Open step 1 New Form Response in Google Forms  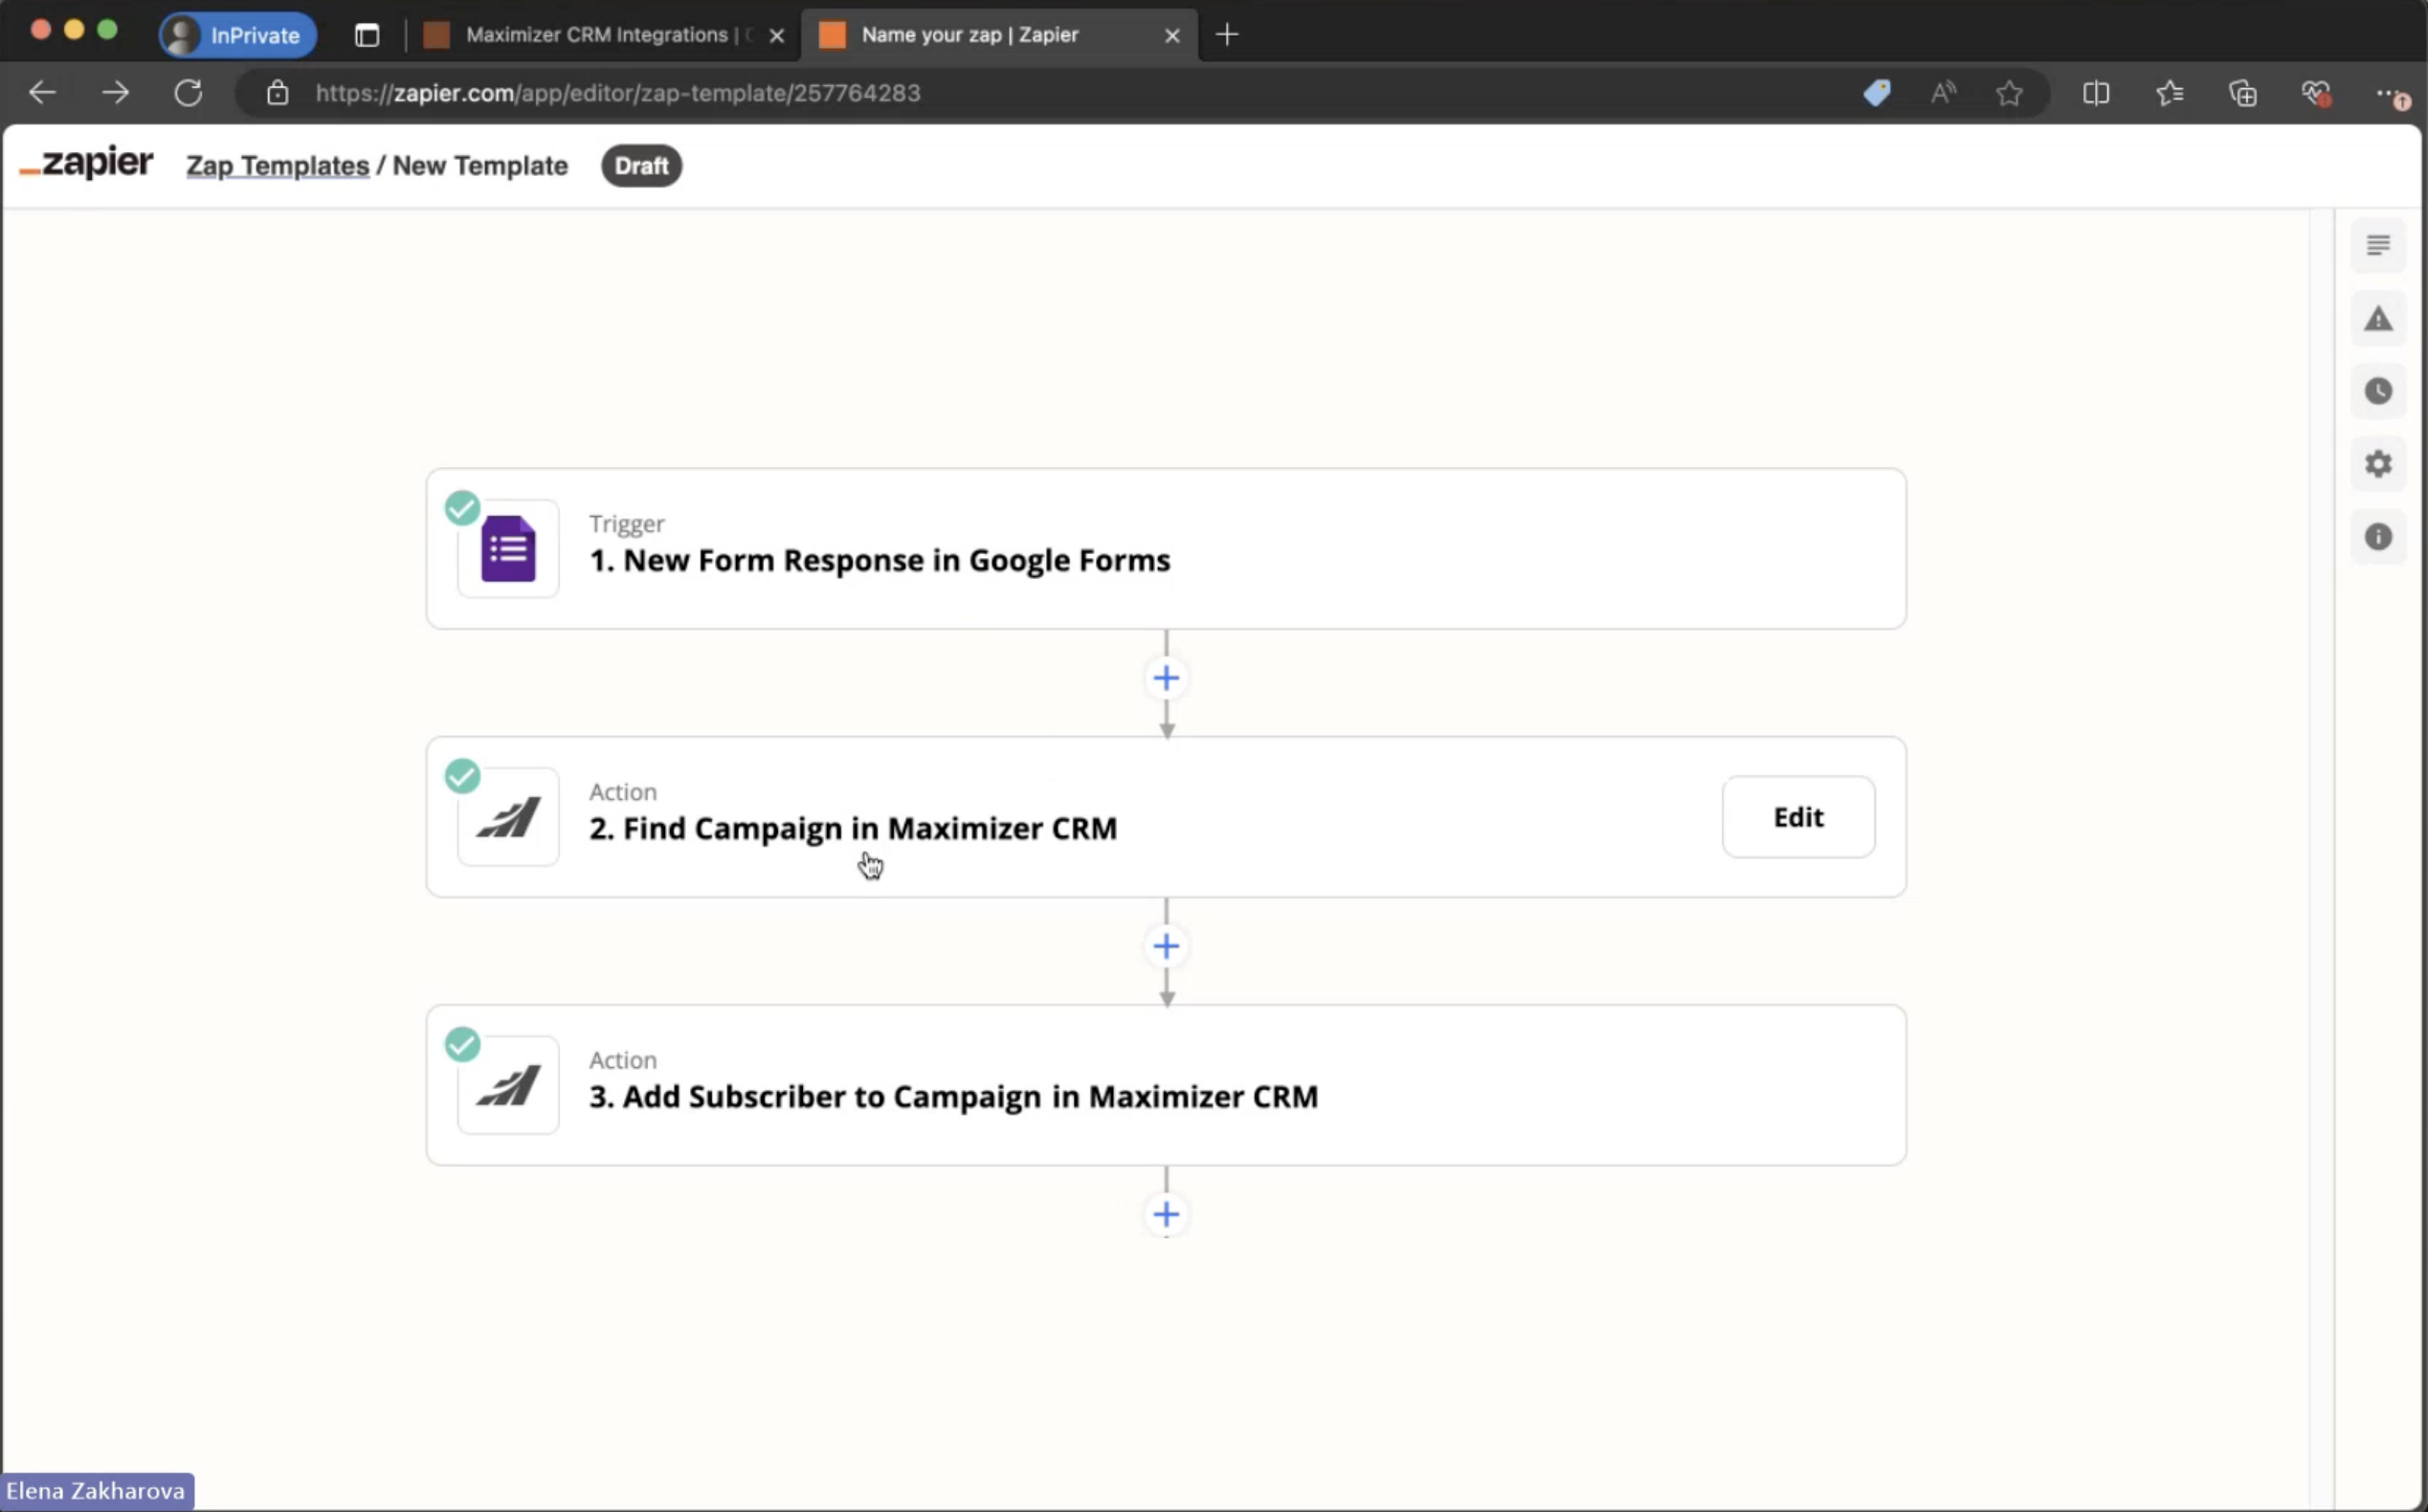point(1166,549)
